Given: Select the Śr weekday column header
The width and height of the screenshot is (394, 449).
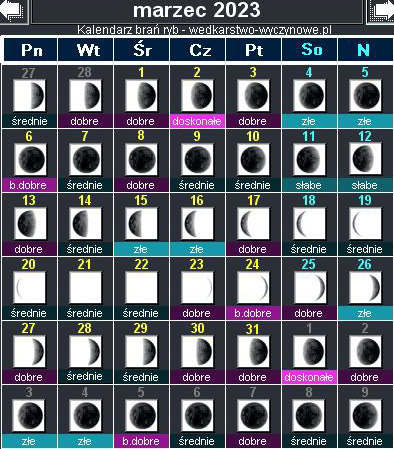Looking at the screenshot, I should coord(142,50).
